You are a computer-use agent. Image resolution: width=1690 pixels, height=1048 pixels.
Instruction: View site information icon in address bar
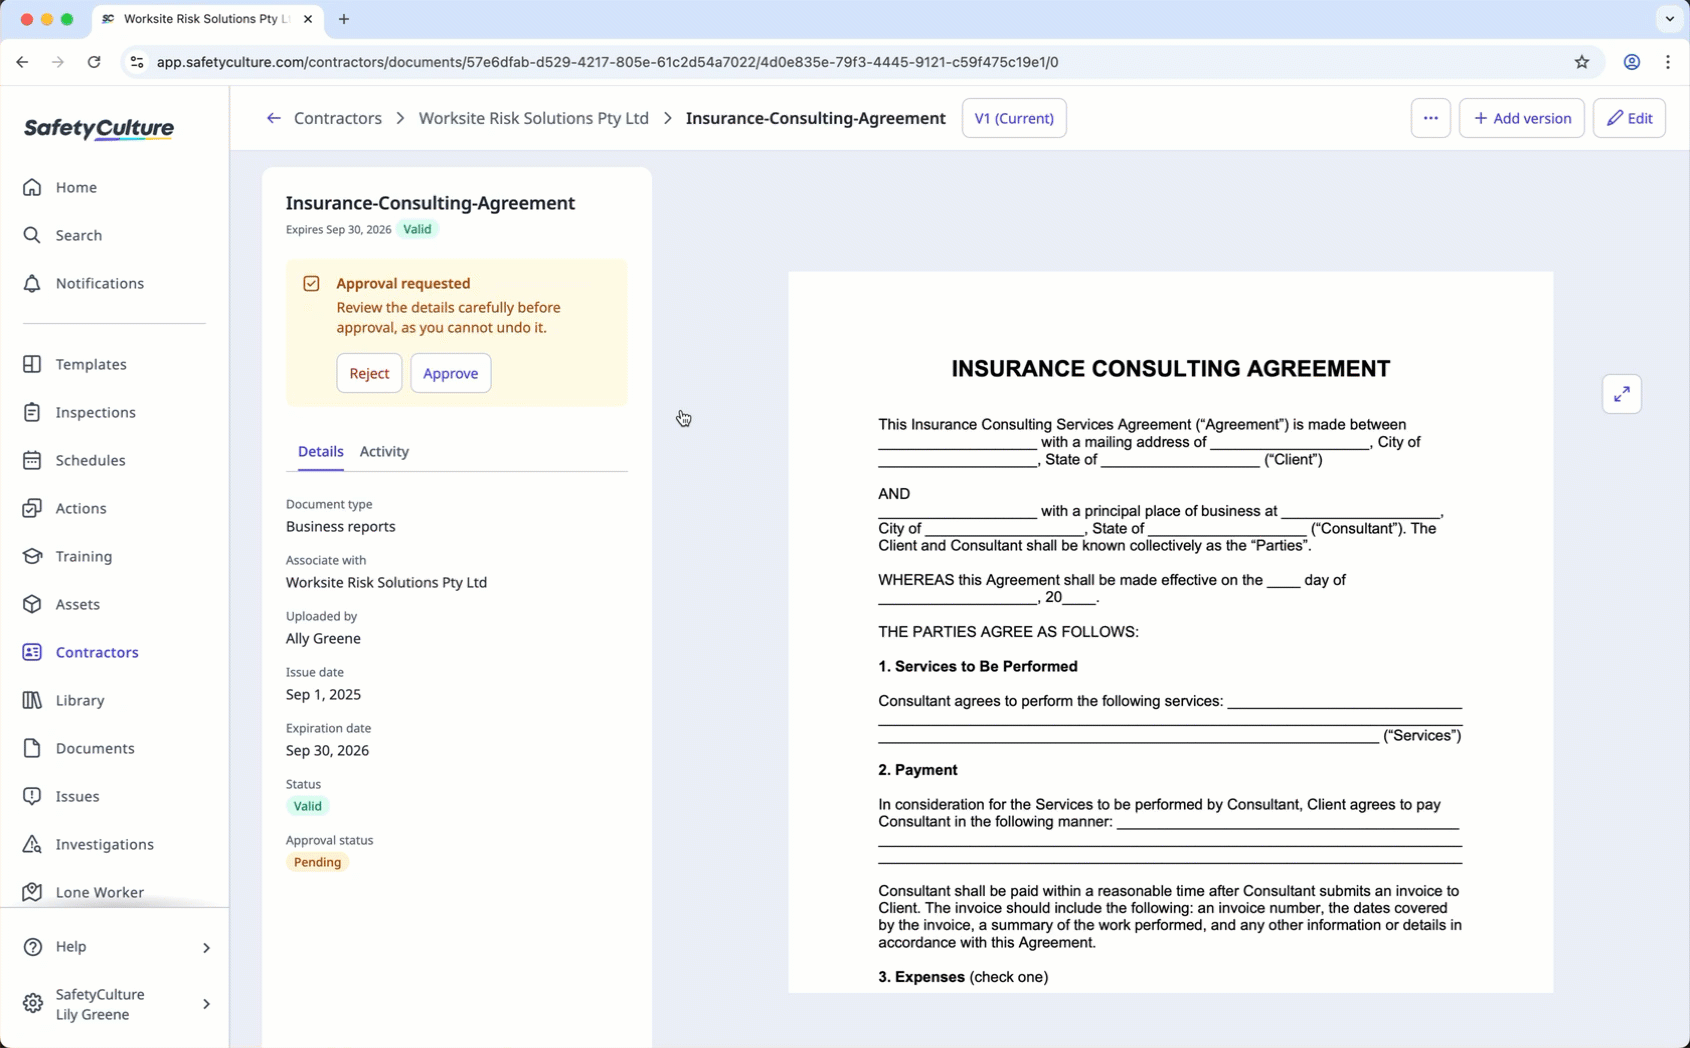[137, 62]
